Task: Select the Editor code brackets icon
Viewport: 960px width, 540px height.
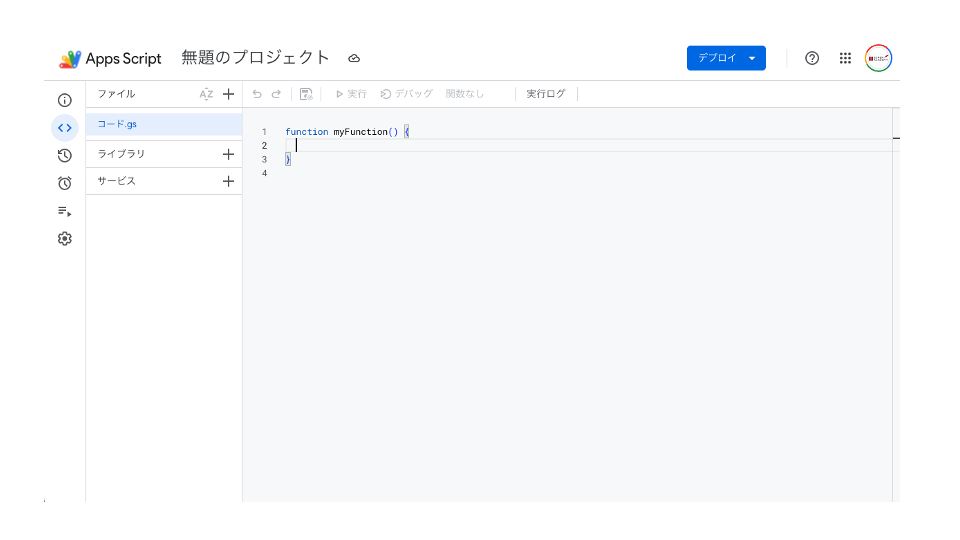Action: click(x=64, y=128)
